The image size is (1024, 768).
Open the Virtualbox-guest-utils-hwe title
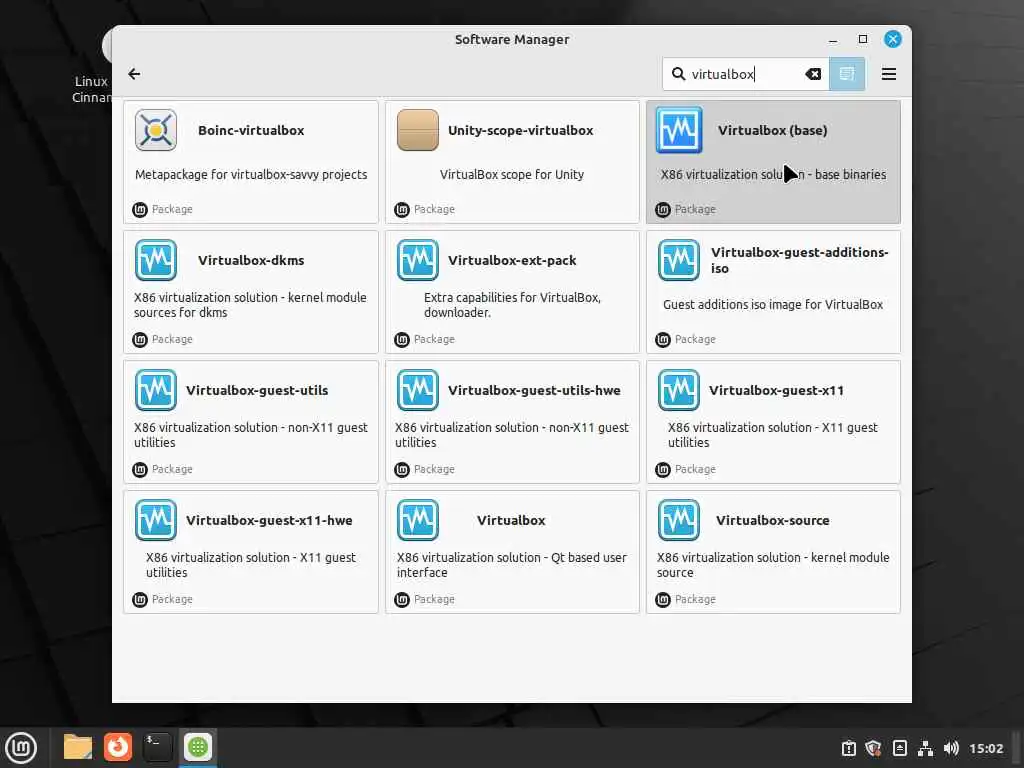pyautogui.click(x=534, y=390)
